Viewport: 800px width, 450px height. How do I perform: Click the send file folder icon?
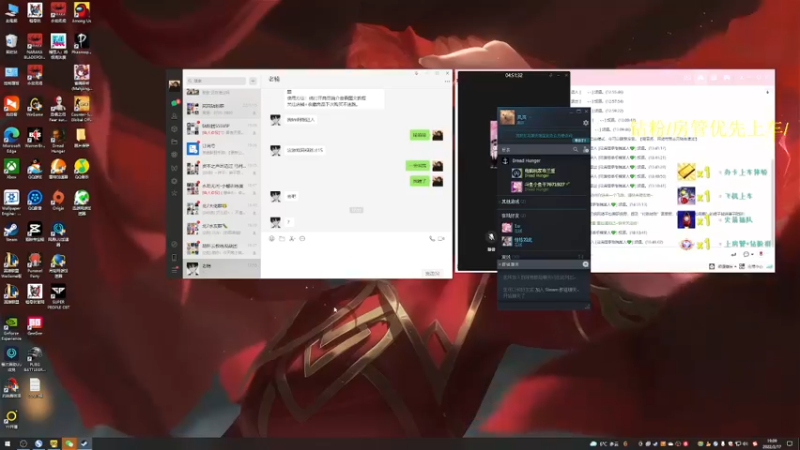[x=282, y=238]
